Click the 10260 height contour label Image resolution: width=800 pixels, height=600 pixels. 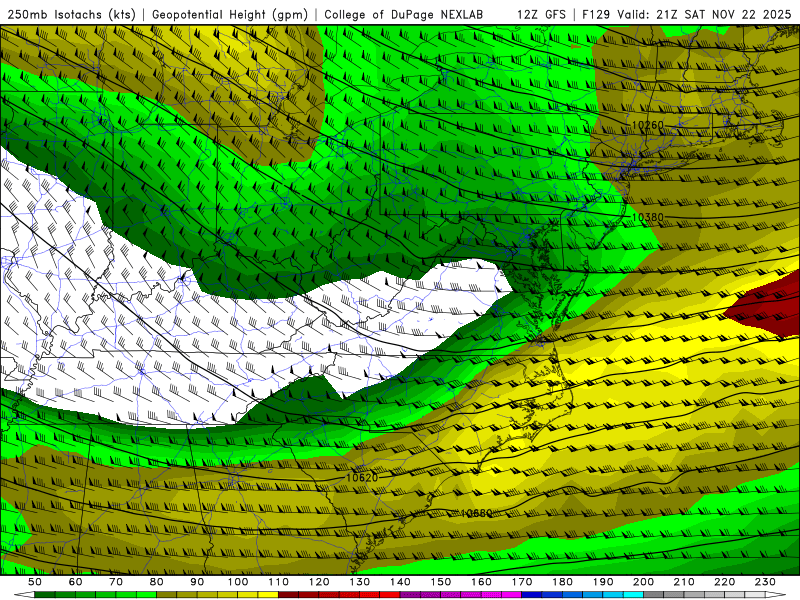pyautogui.click(x=647, y=125)
